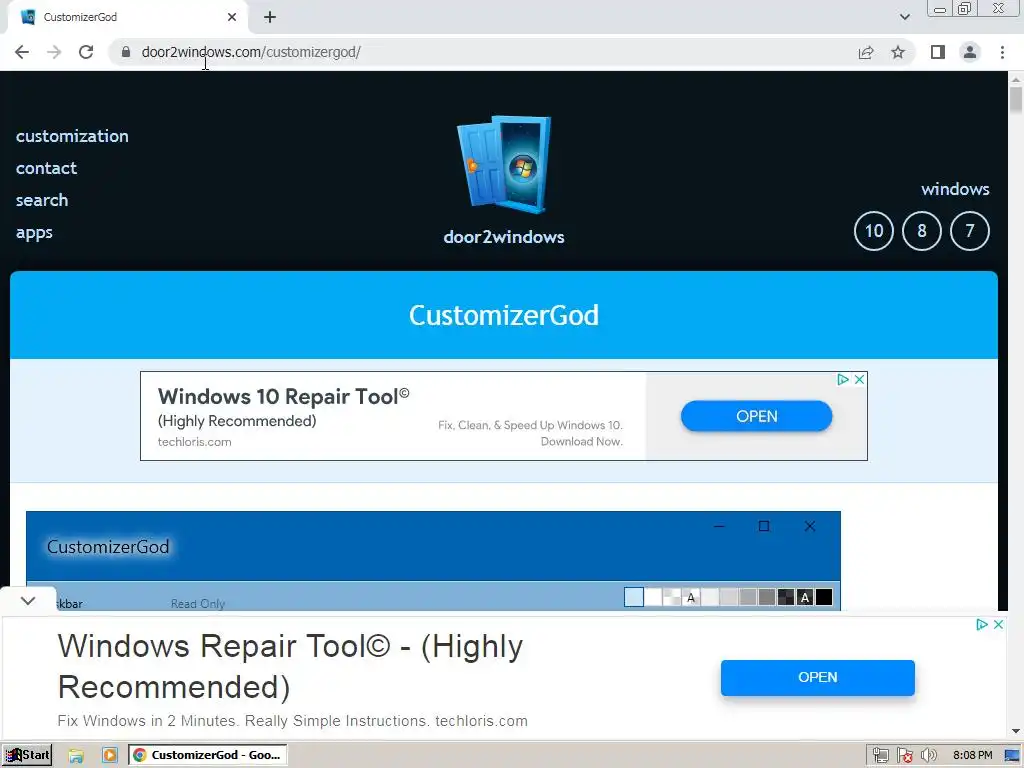Viewport: 1024px width, 768px height.
Task: Click the address bar URL field
Action: 483,52
